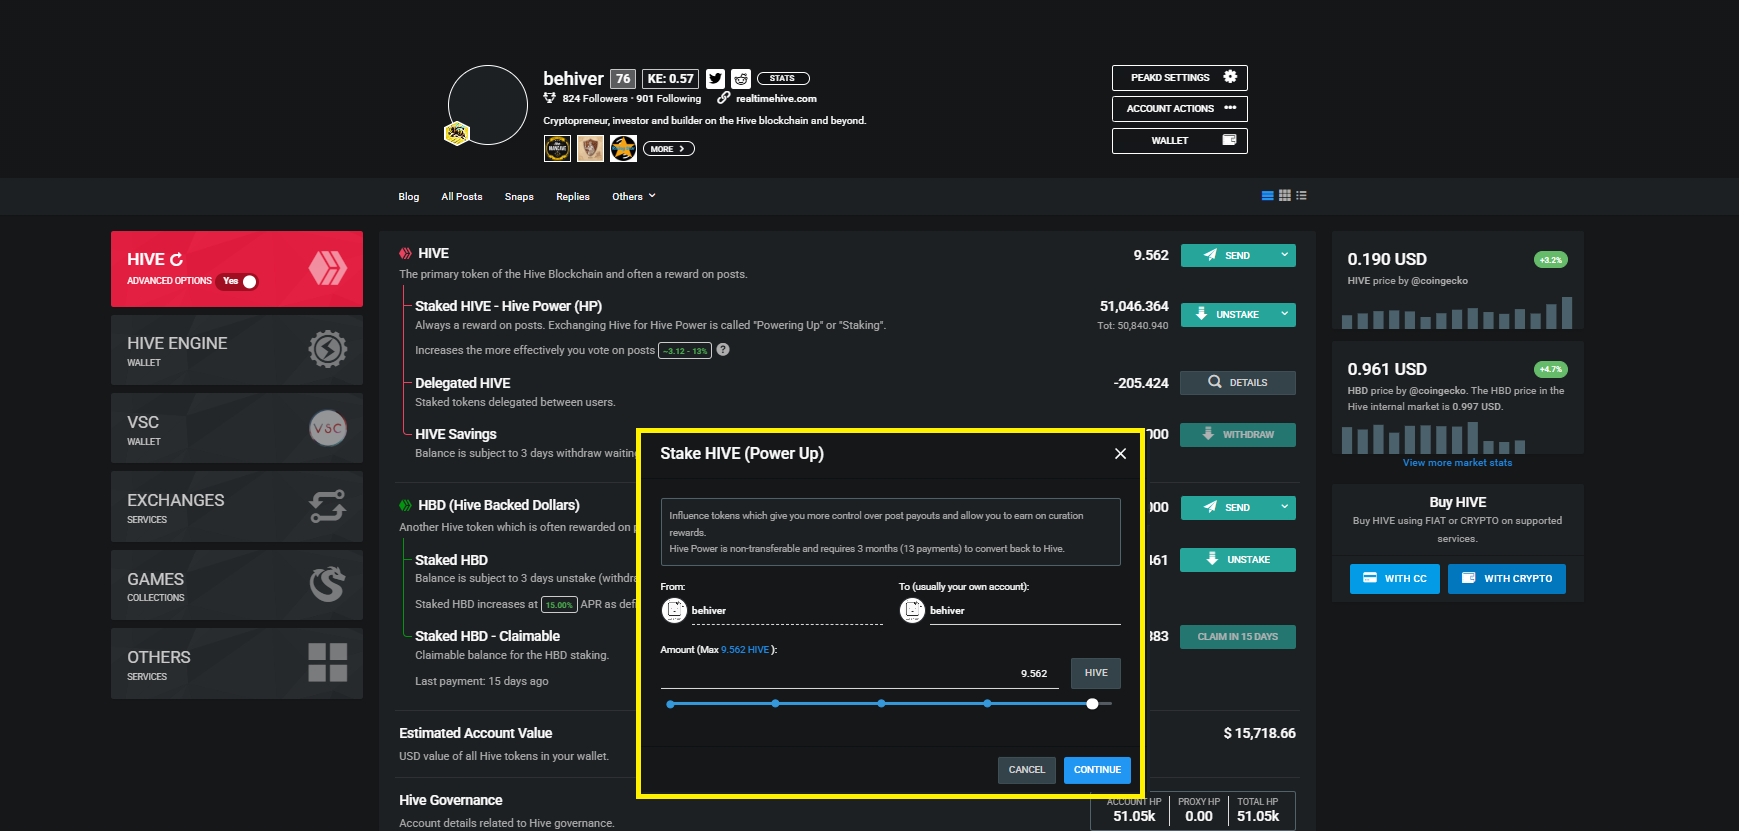Screen dimensions: 1739x831
Task: Select the HIVE wallet card in the sidebar
Action: click(x=237, y=269)
